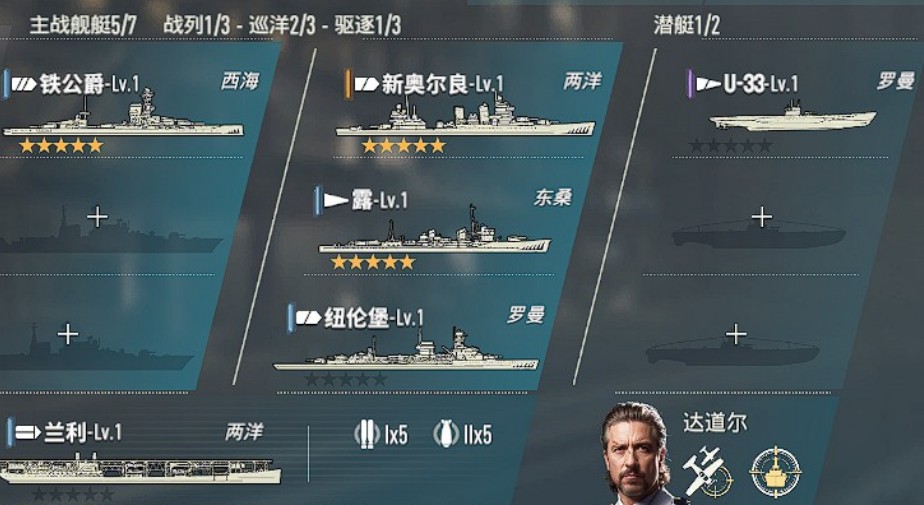Select the 露 destroyer ship image

tap(434, 232)
